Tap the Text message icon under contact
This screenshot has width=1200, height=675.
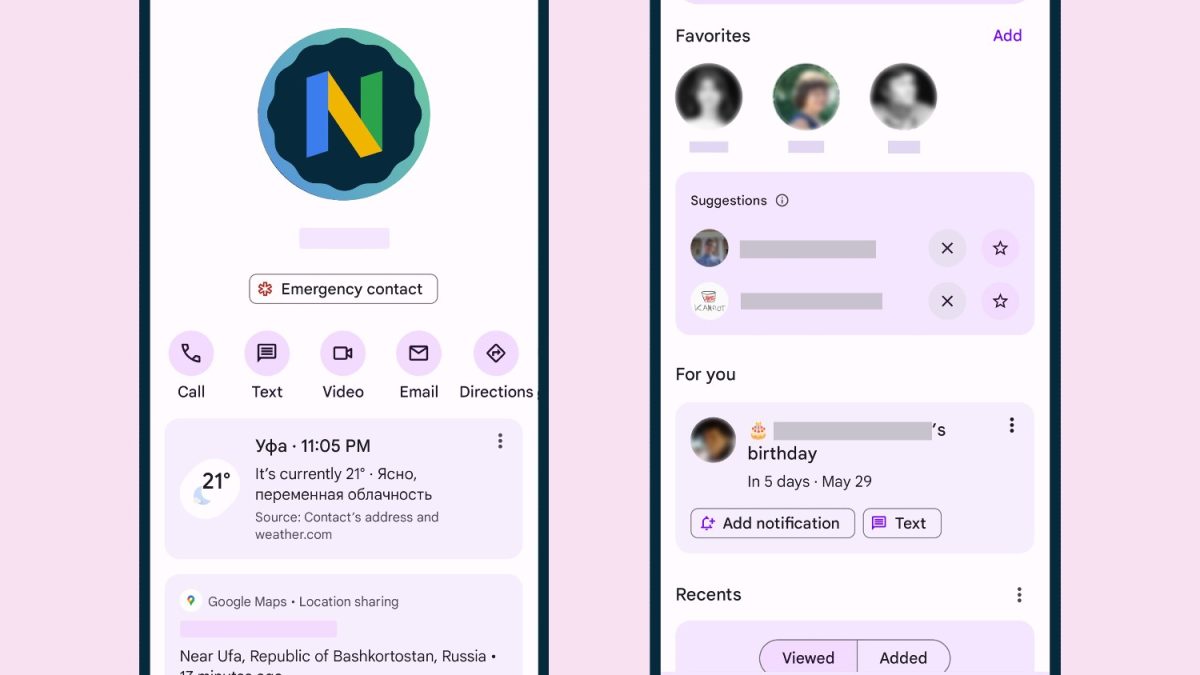click(x=267, y=353)
